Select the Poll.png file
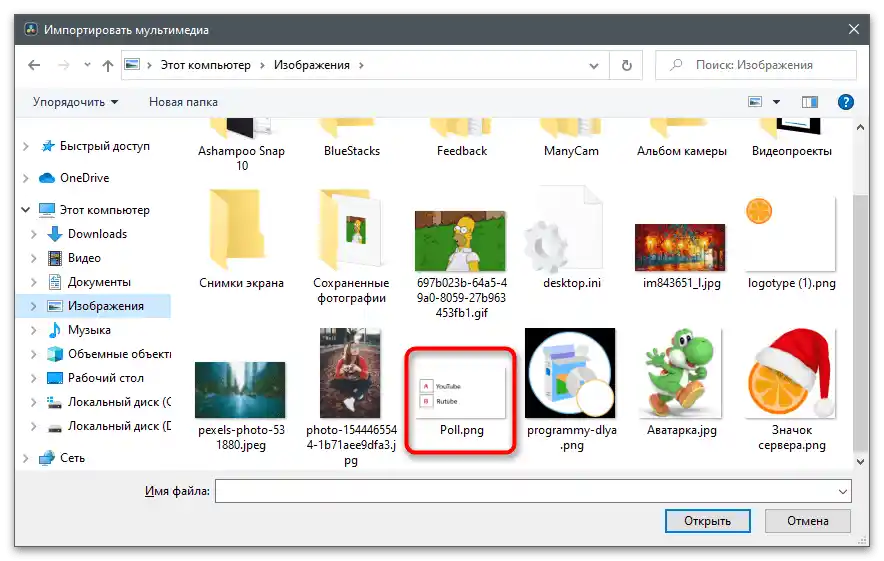 click(461, 401)
